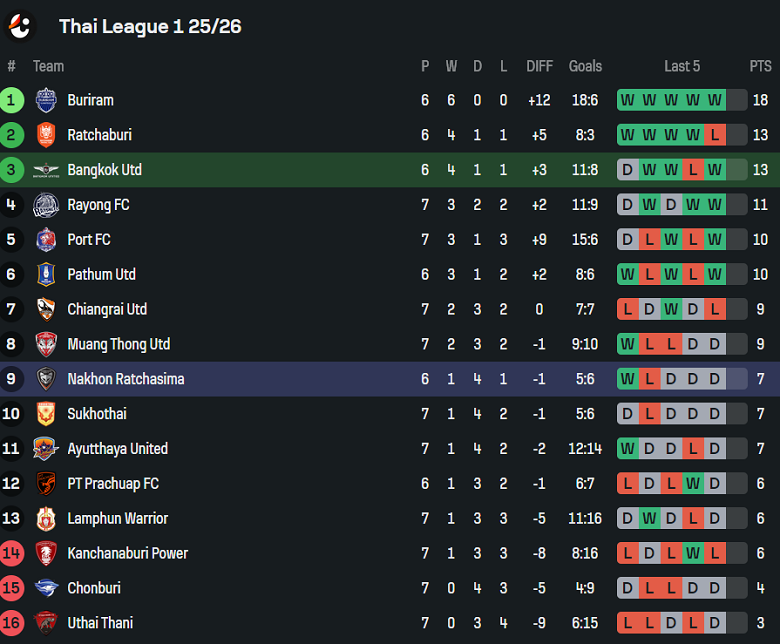Screen dimensions: 780x644
Task: Open the Nakhon Ratchasima team link
Action: [x=126, y=379]
